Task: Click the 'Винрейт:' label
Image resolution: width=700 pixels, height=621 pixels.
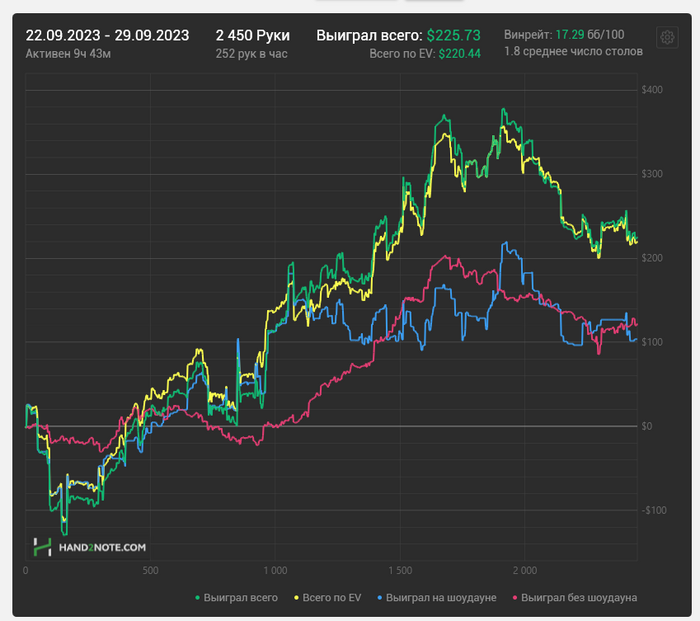Action: pos(528,34)
